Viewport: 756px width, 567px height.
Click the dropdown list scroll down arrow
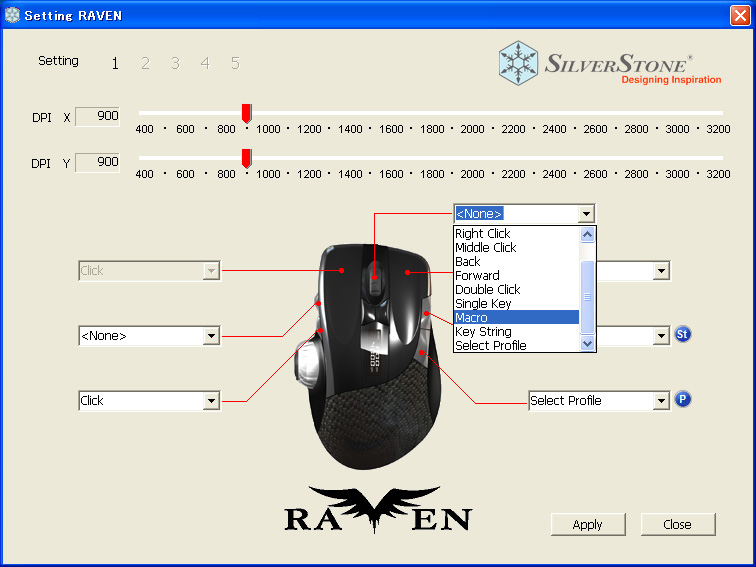(x=587, y=344)
